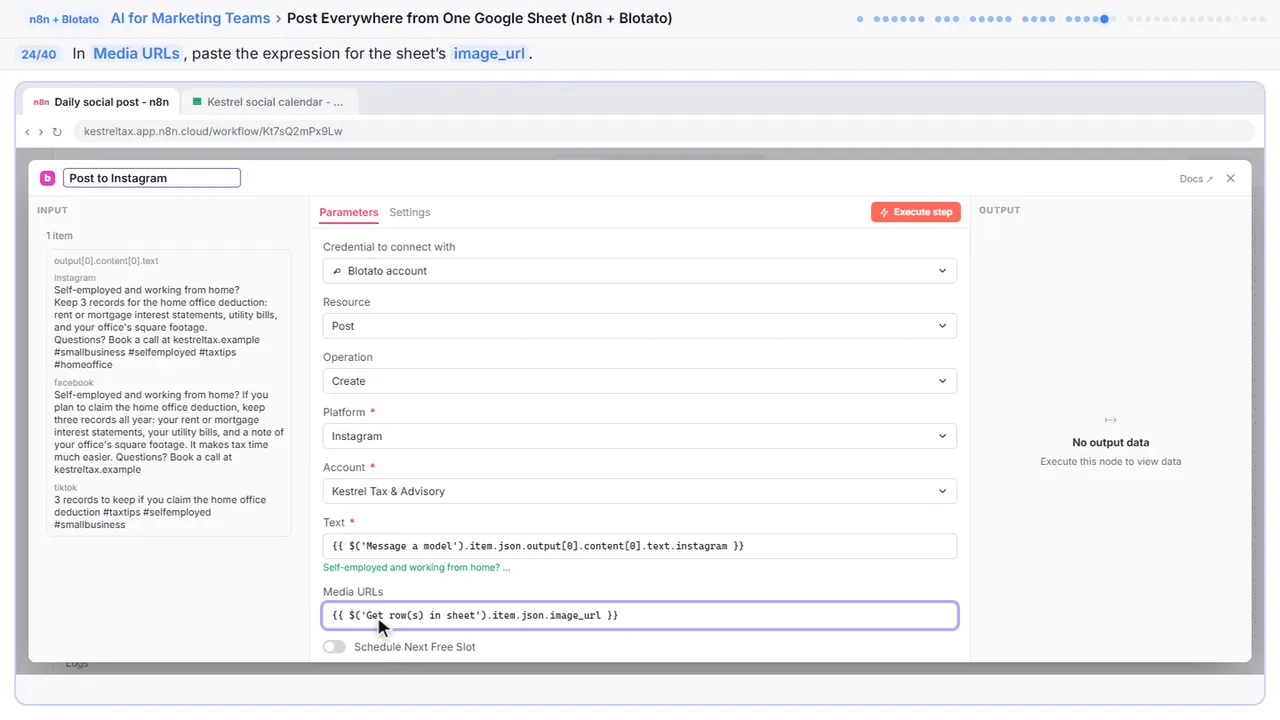
Task: Switch to the Settings tab
Action: click(x=410, y=212)
